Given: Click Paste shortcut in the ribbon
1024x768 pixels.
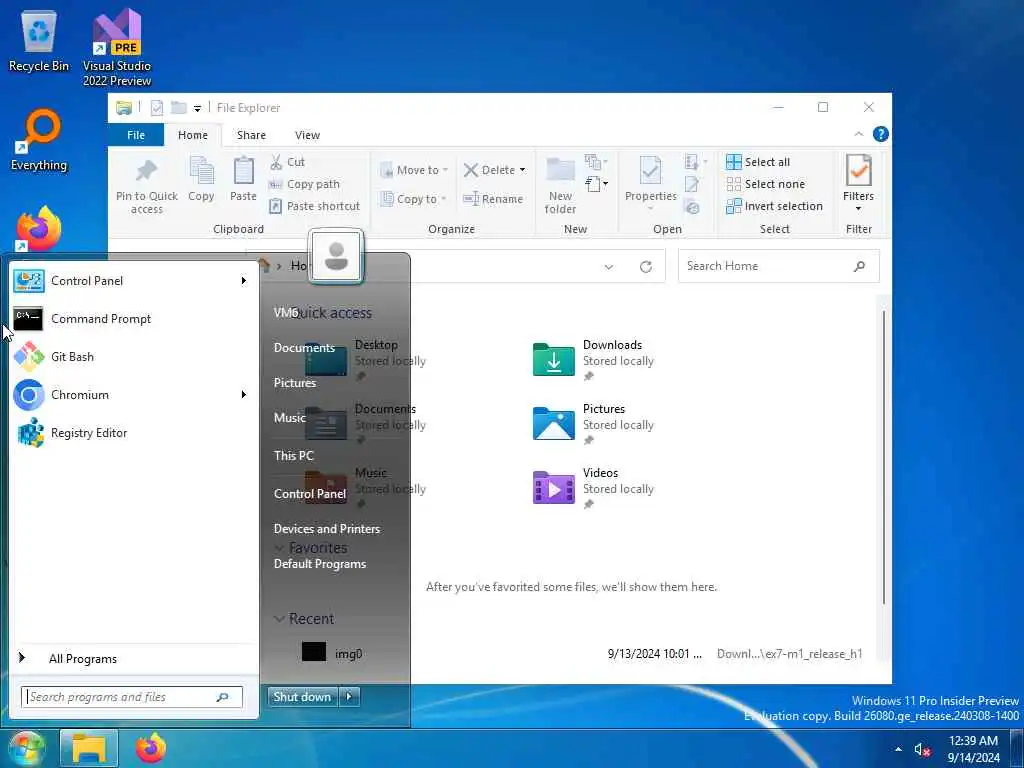Looking at the screenshot, I should point(314,206).
